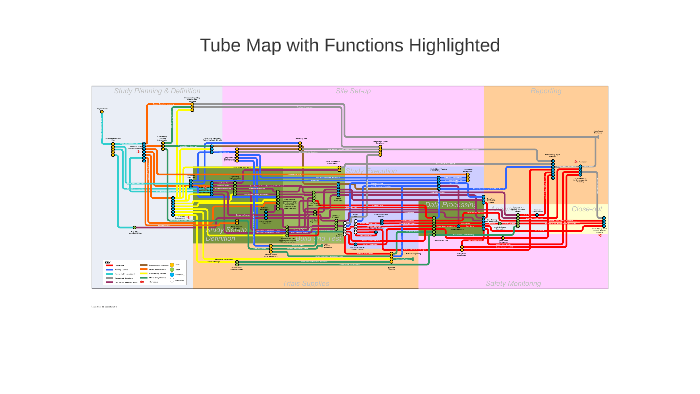Screen dimensions: 700x394
Task: Click the single yellow station ending the teal line
Action: click(102, 111)
